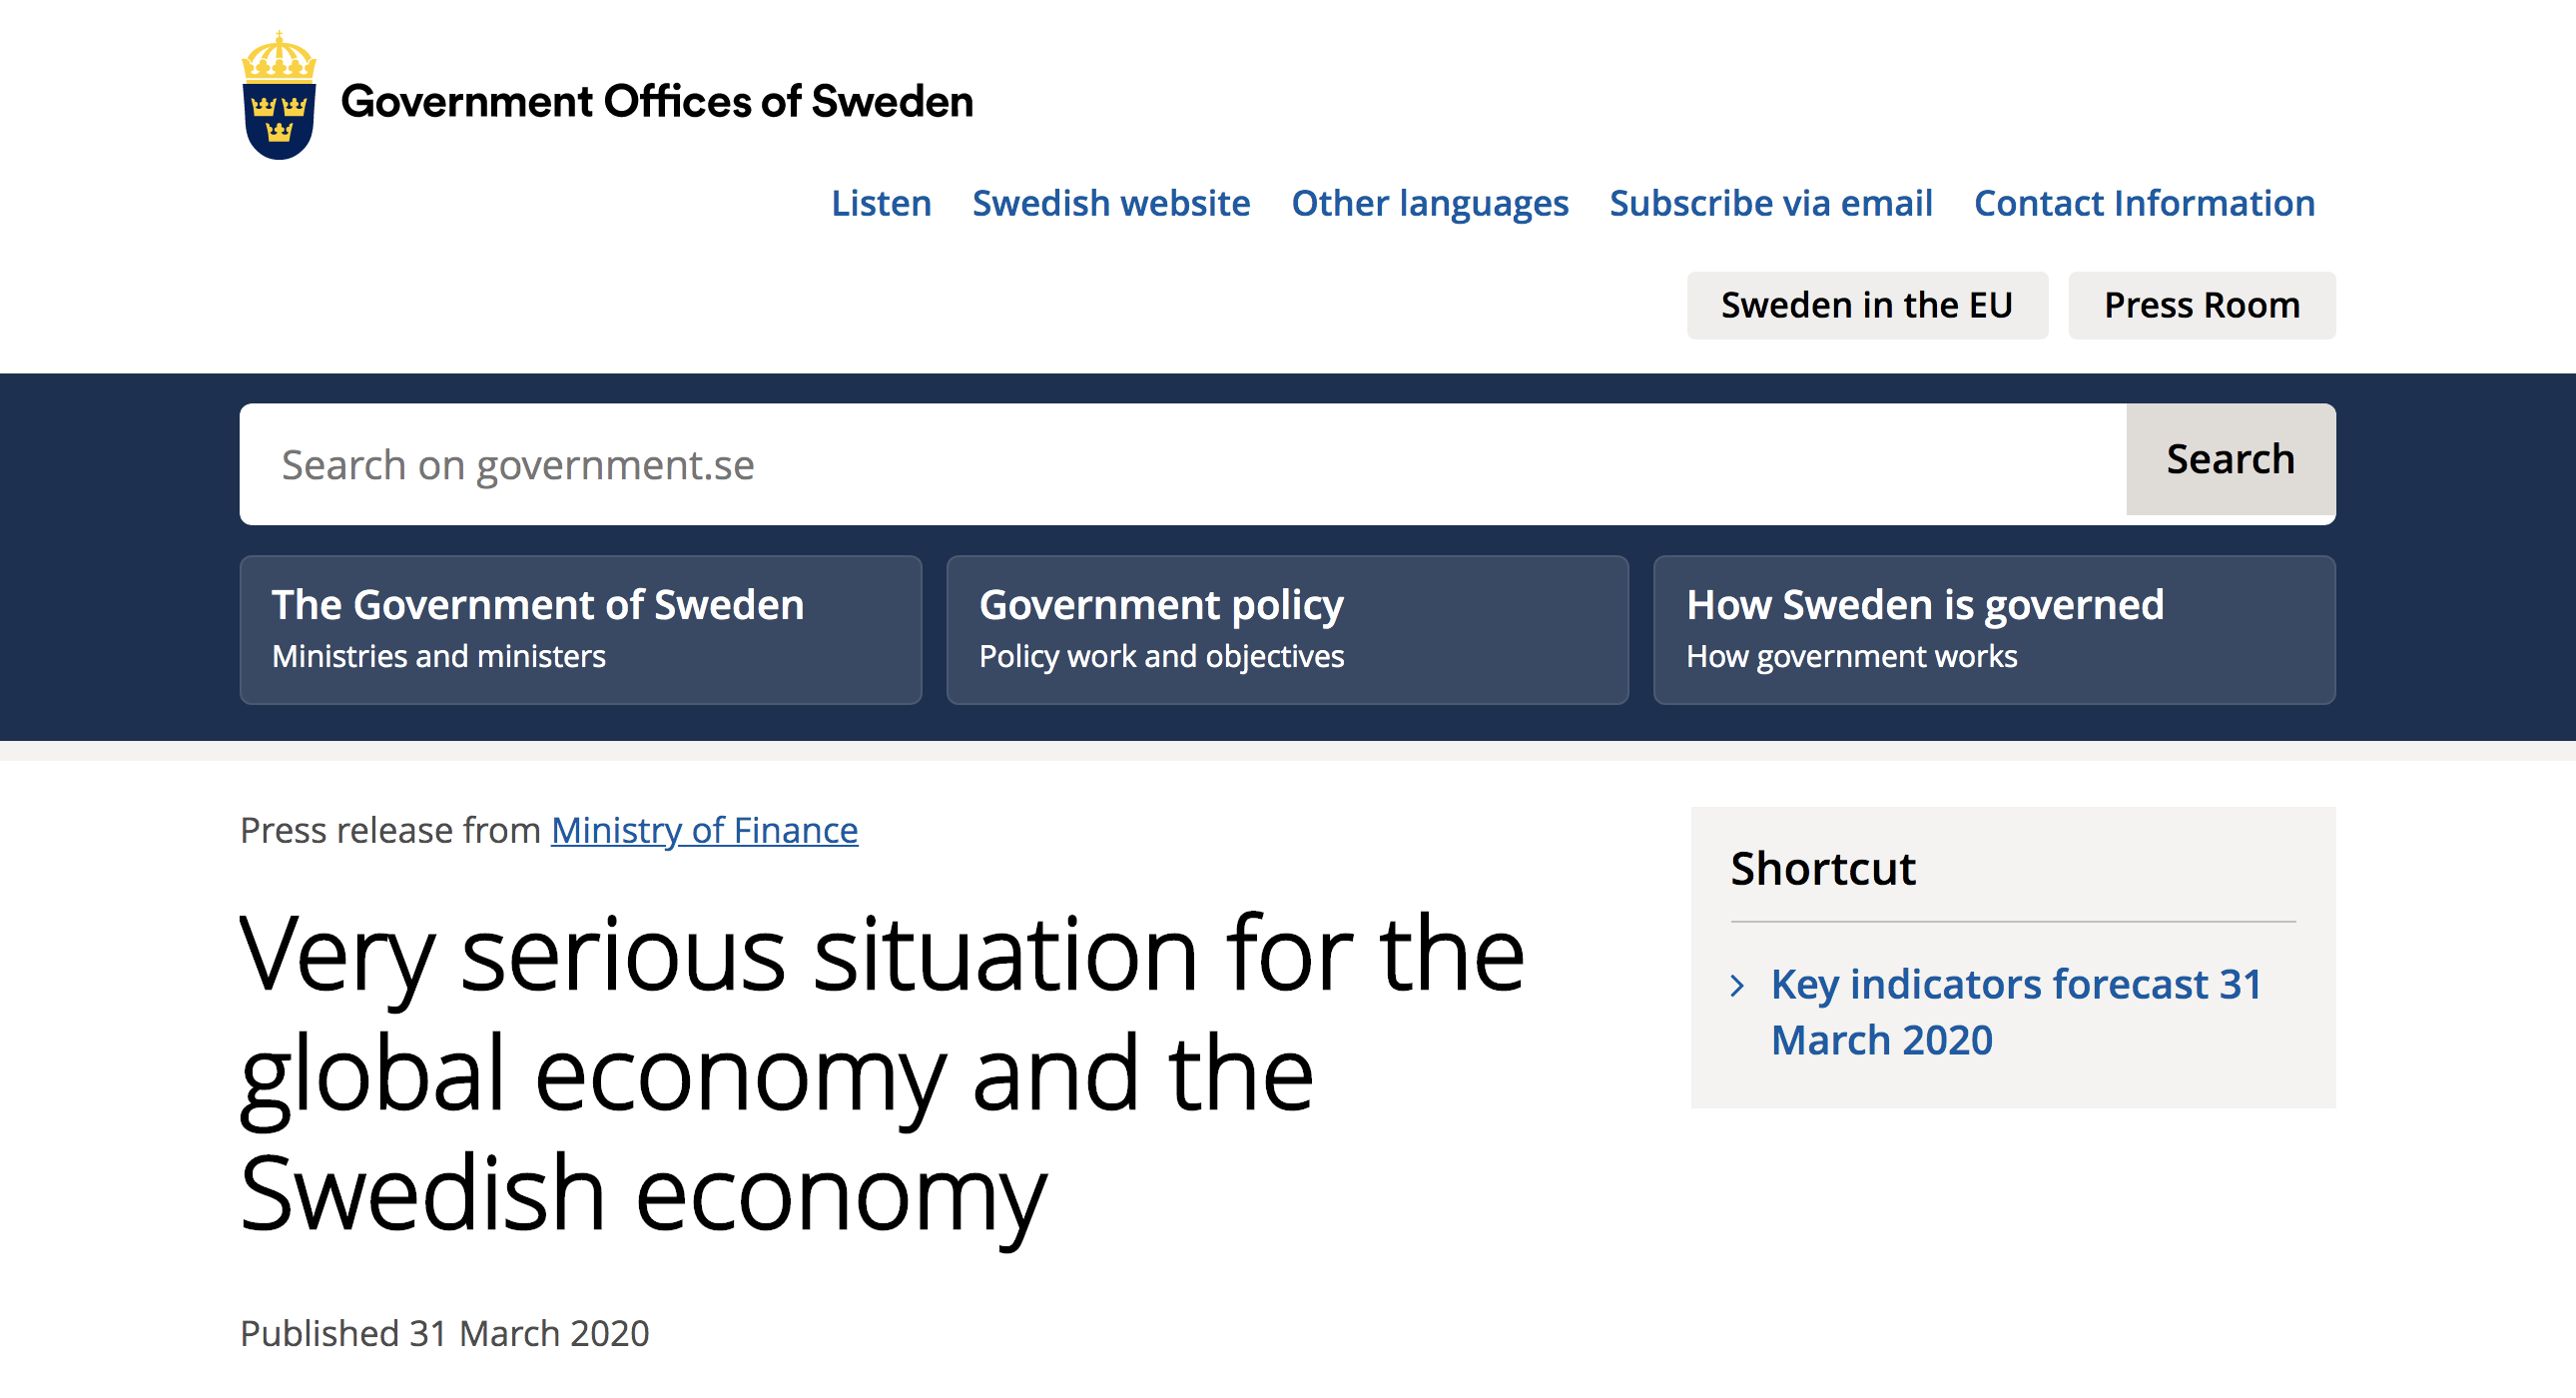The image size is (2576, 1398).
Task: Visit the Press Room
Action: pos(2201,305)
